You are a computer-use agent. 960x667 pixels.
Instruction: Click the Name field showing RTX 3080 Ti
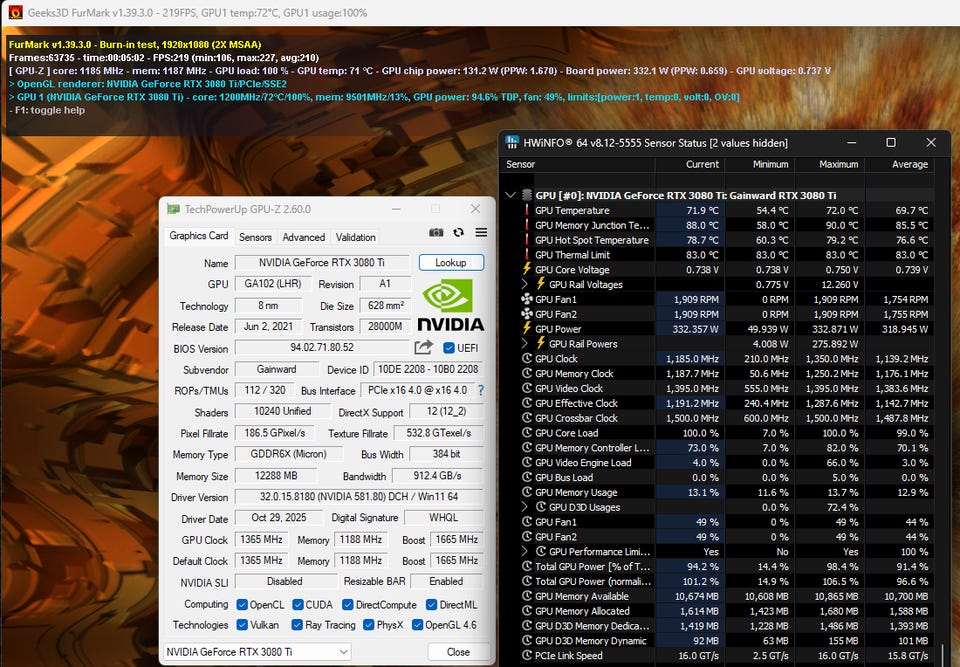[322, 263]
